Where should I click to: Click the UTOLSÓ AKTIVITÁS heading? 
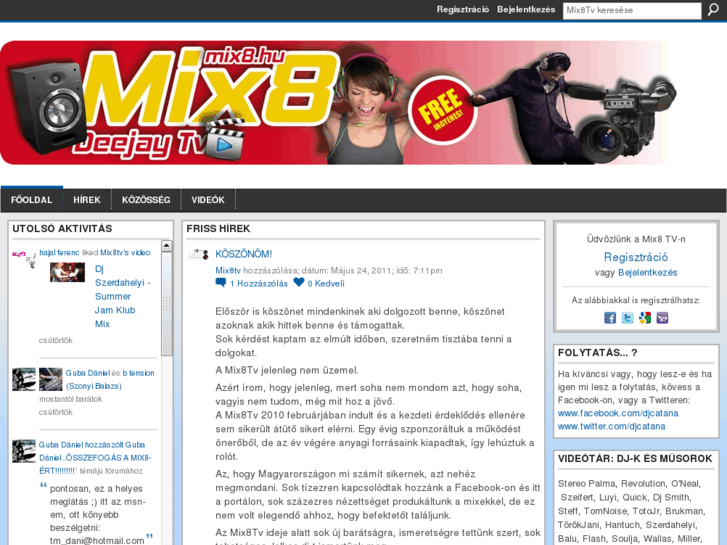pyautogui.click(x=62, y=229)
